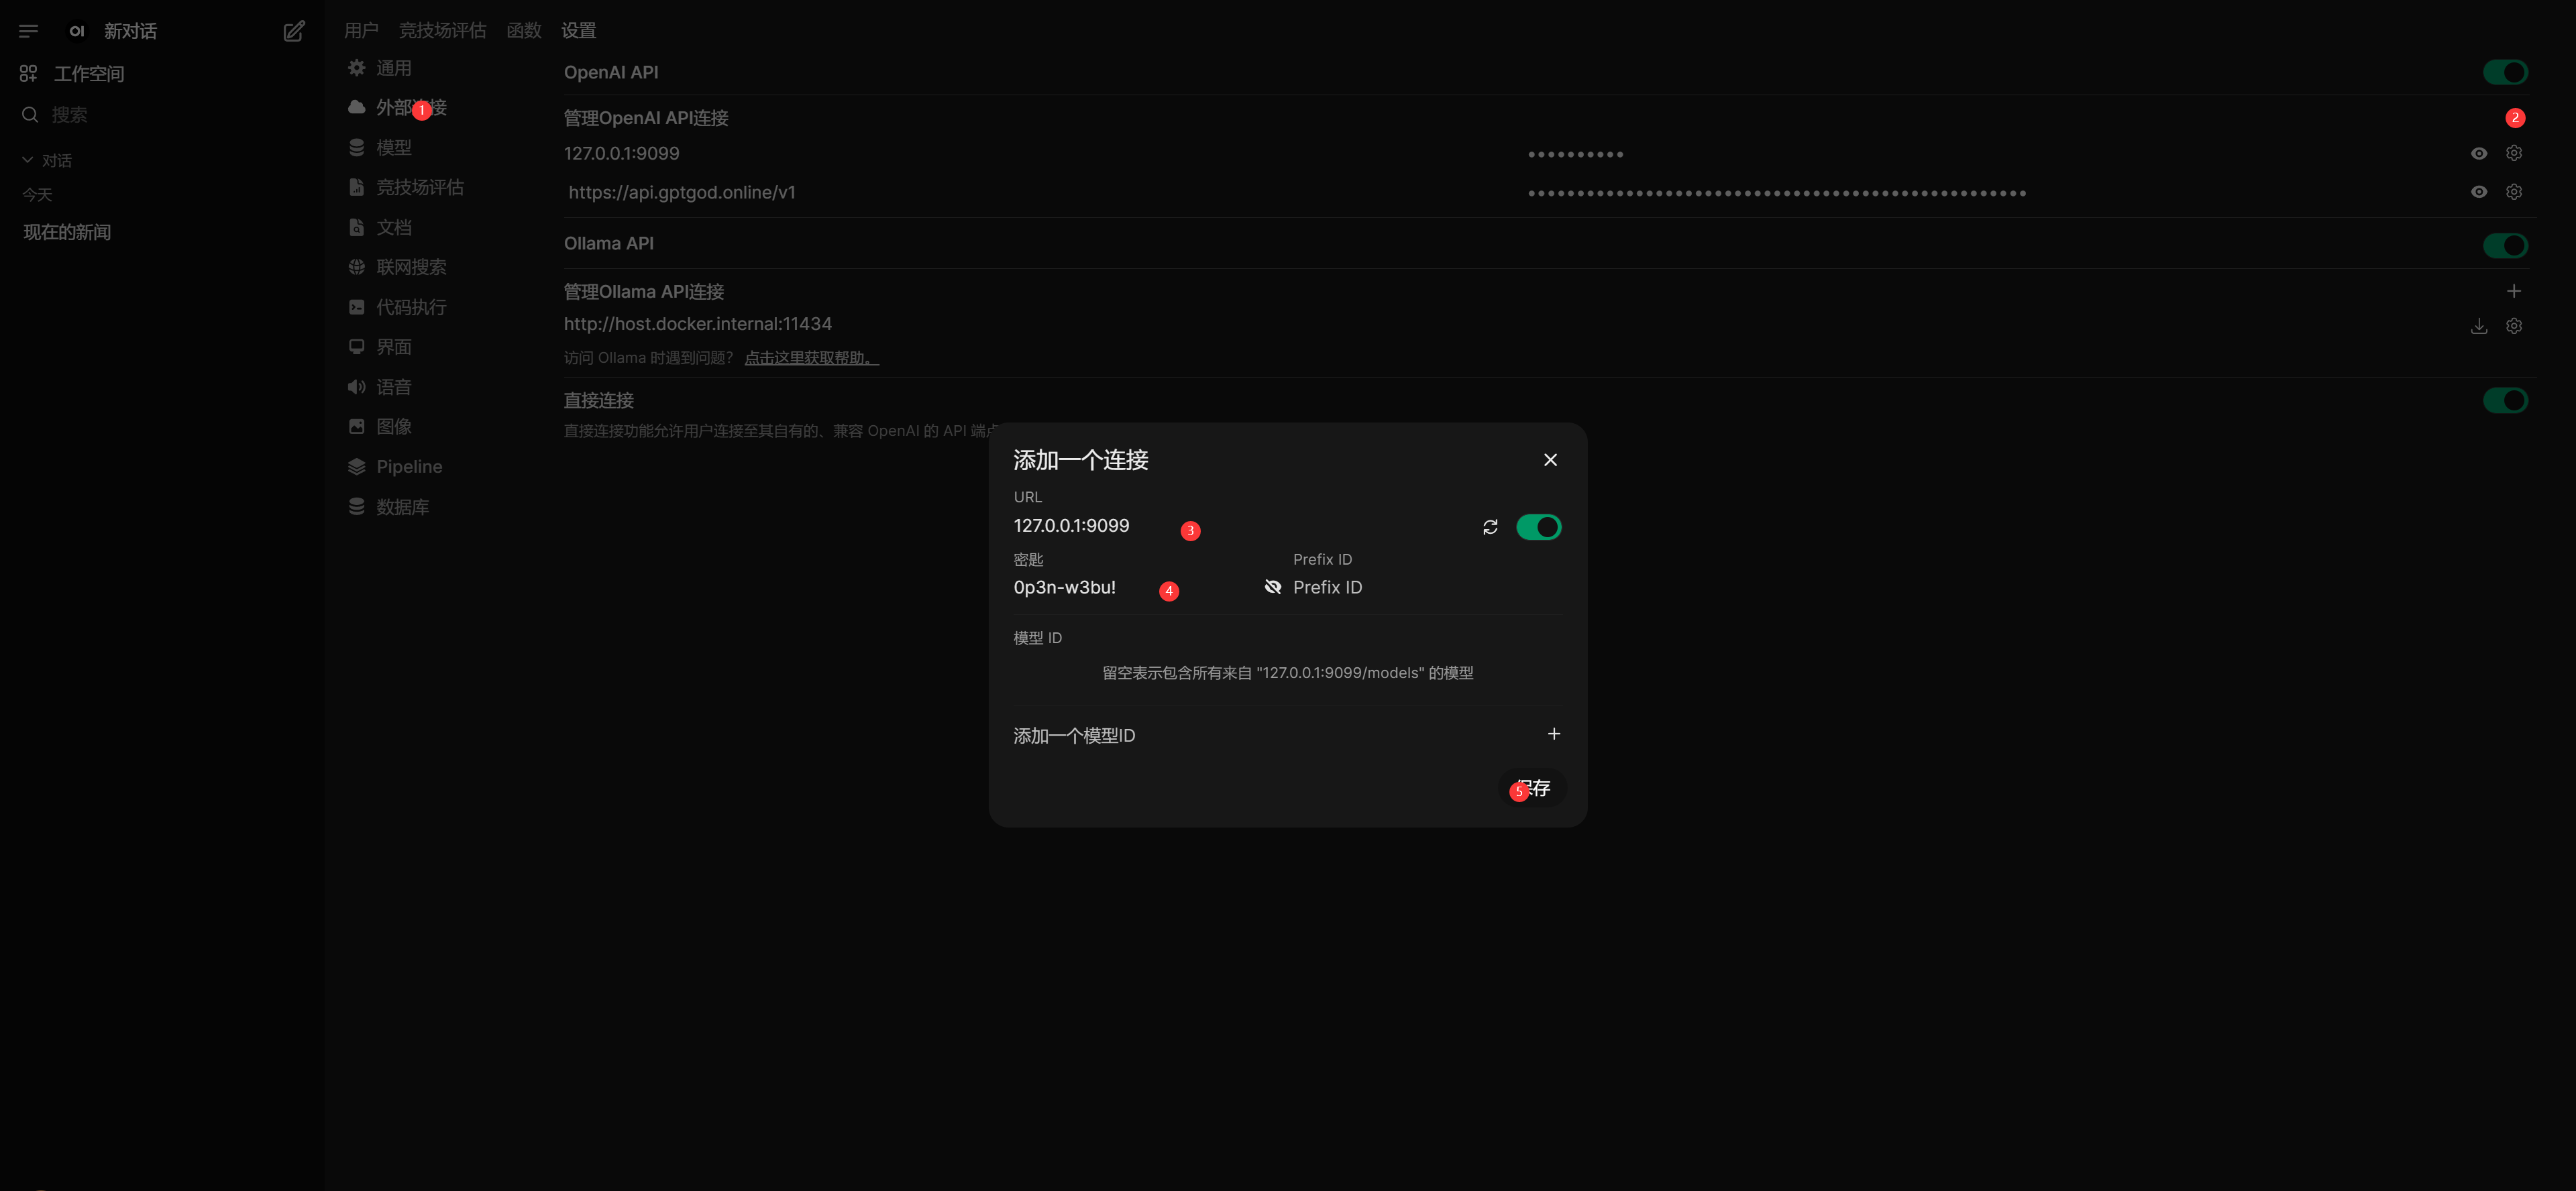The height and width of the screenshot is (1191, 2576).
Task: Open the 用户 tab
Action: pyautogui.click(x=360, y=31)
